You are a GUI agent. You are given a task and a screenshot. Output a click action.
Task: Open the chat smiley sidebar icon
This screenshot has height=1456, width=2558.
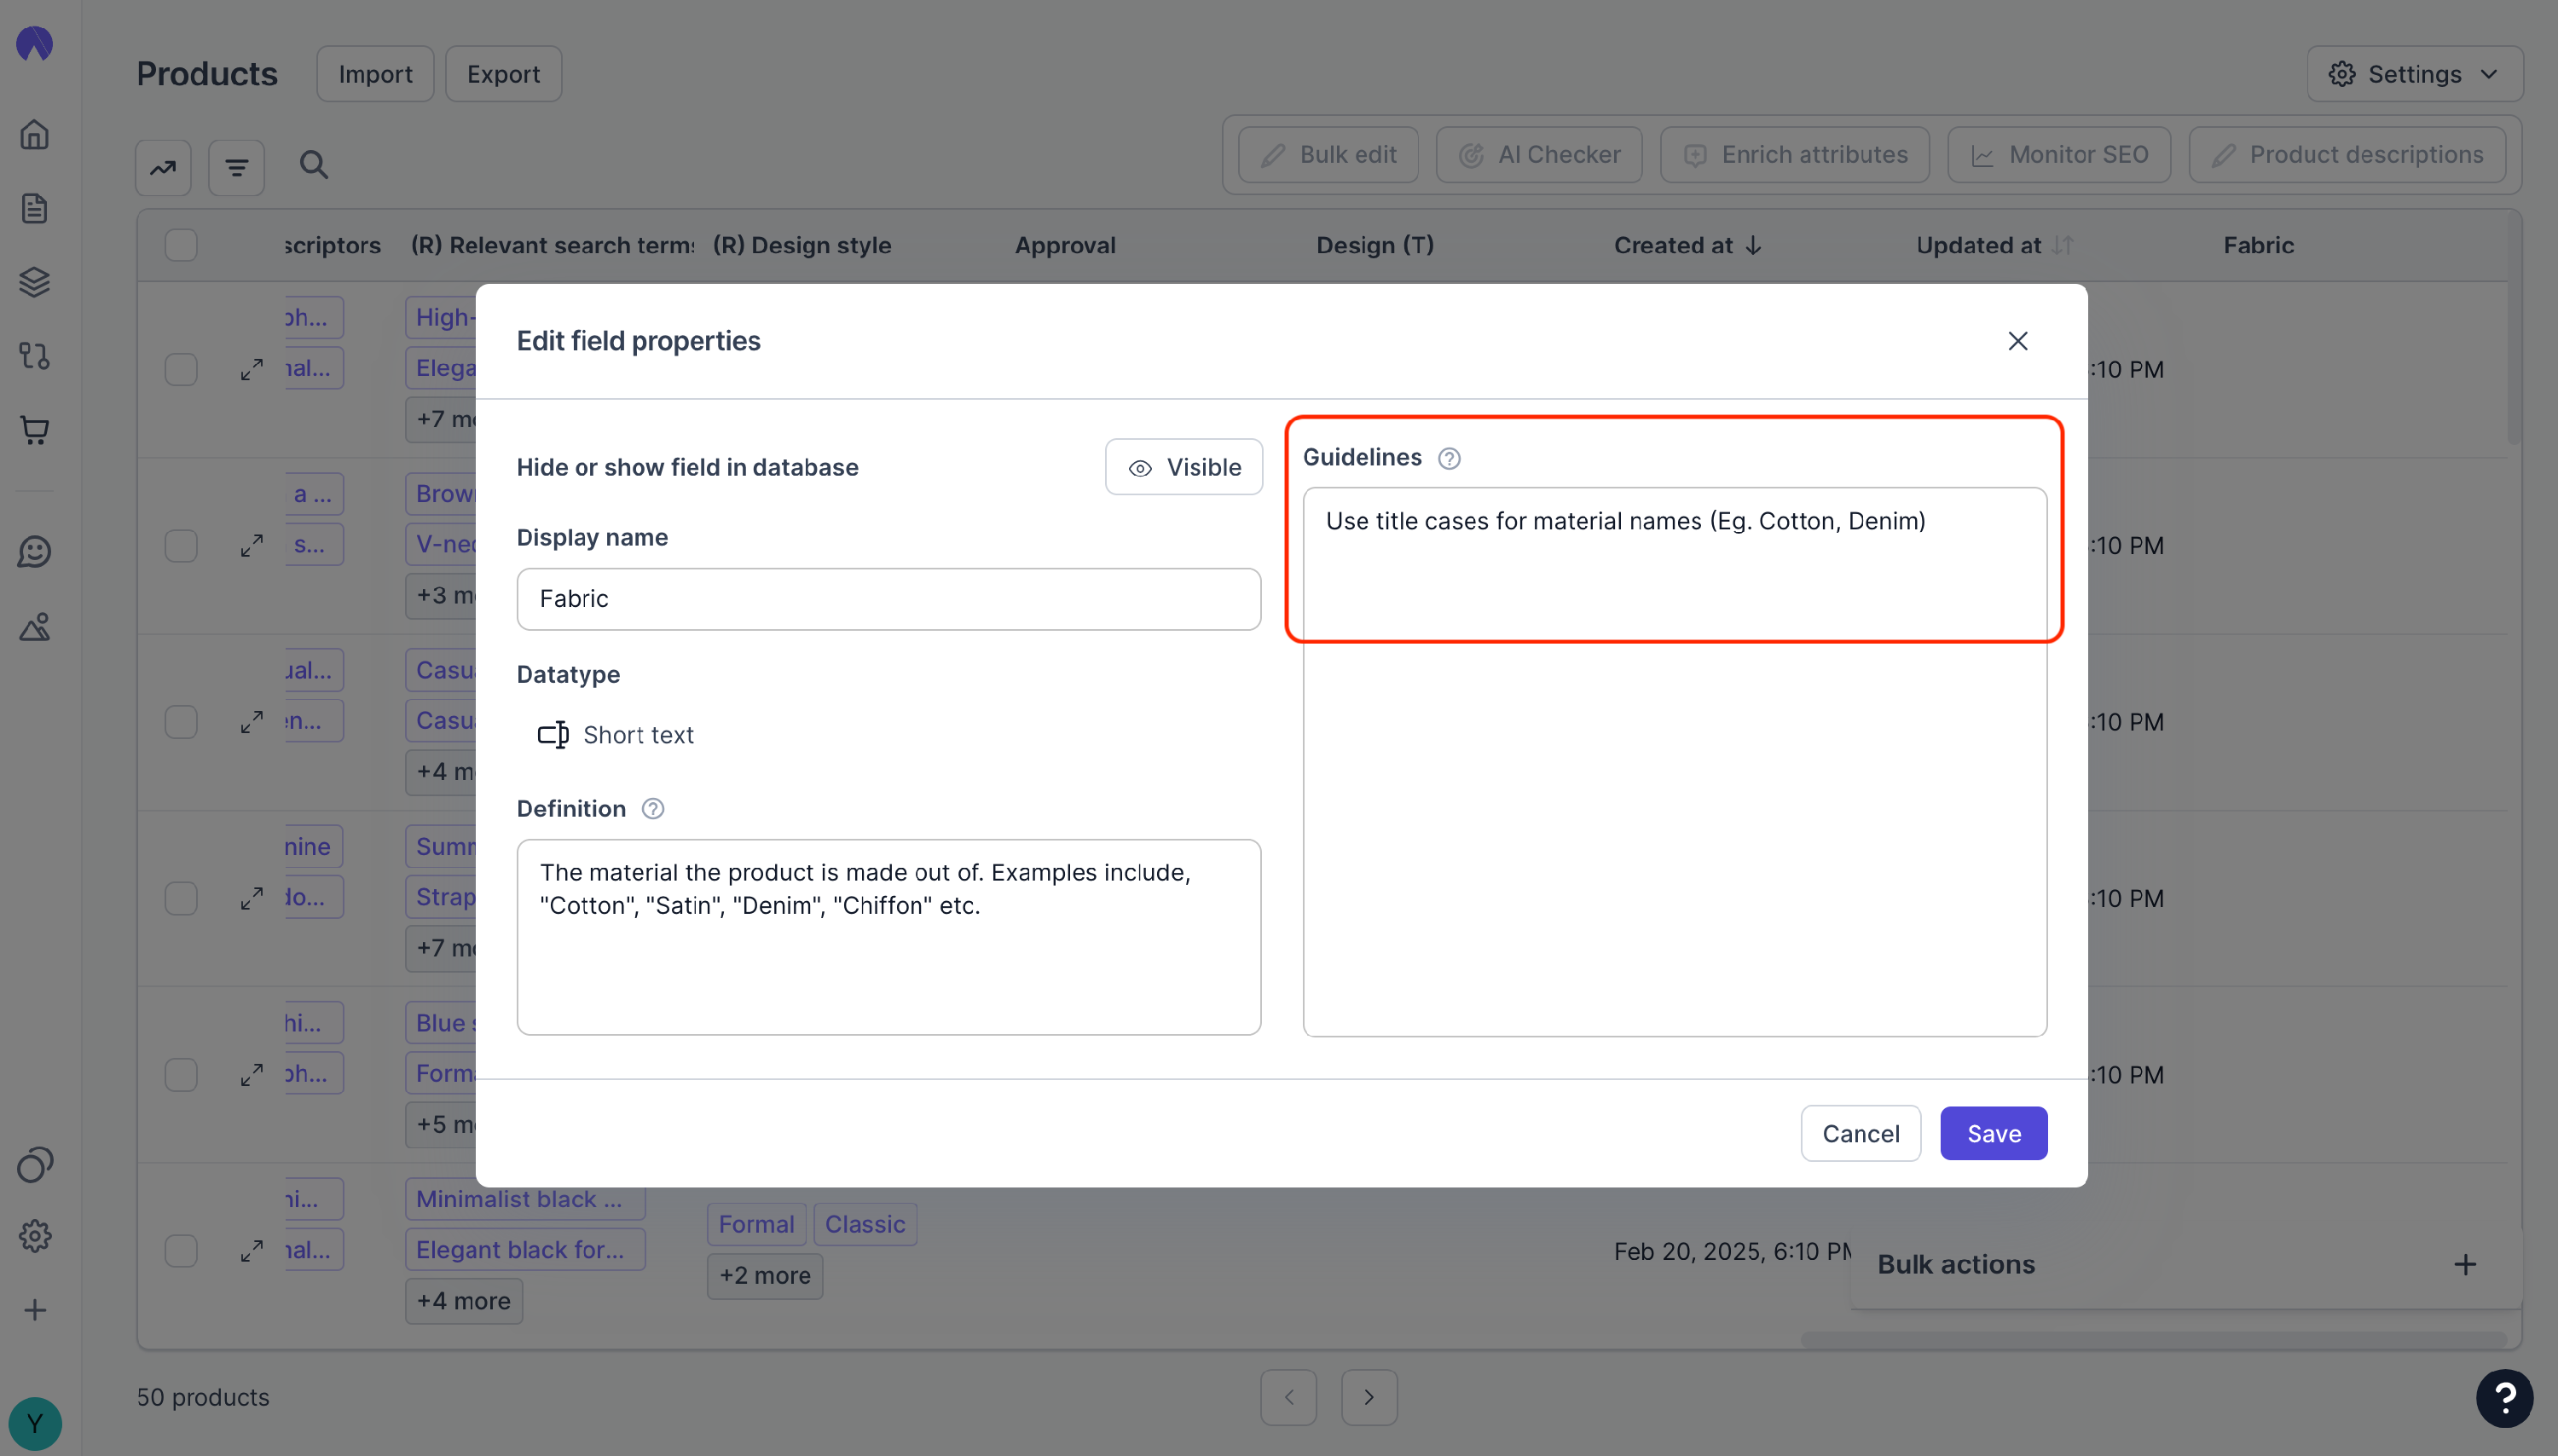point(35,551)
